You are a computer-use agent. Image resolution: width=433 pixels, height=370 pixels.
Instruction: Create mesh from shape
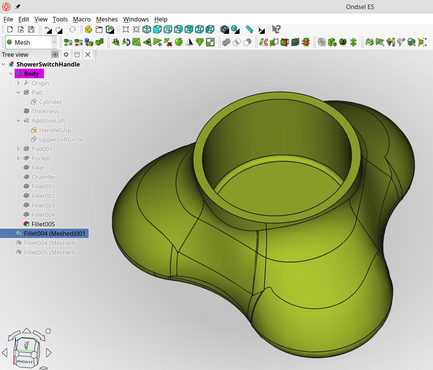click(89, 42)
